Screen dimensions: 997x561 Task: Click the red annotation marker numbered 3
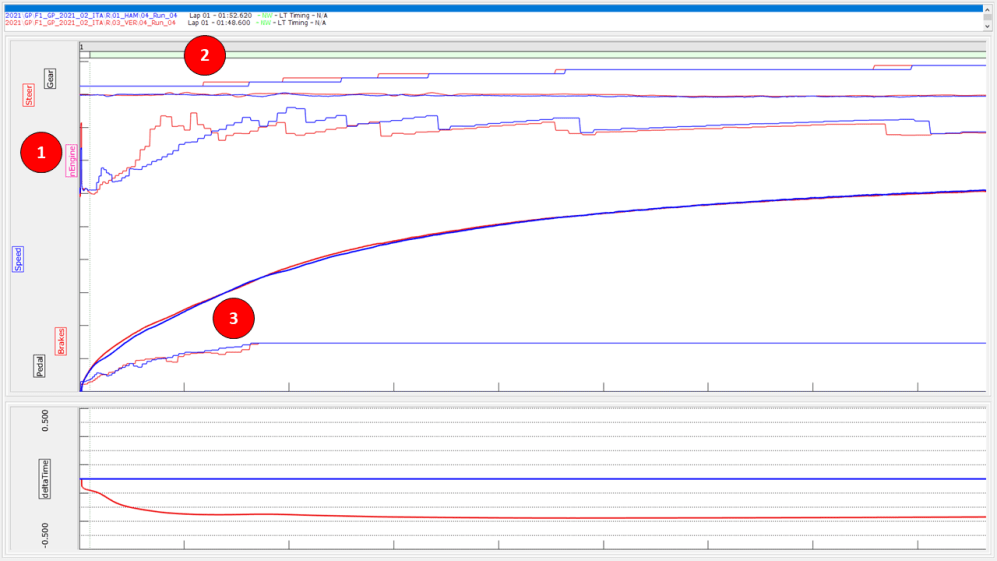234,319
